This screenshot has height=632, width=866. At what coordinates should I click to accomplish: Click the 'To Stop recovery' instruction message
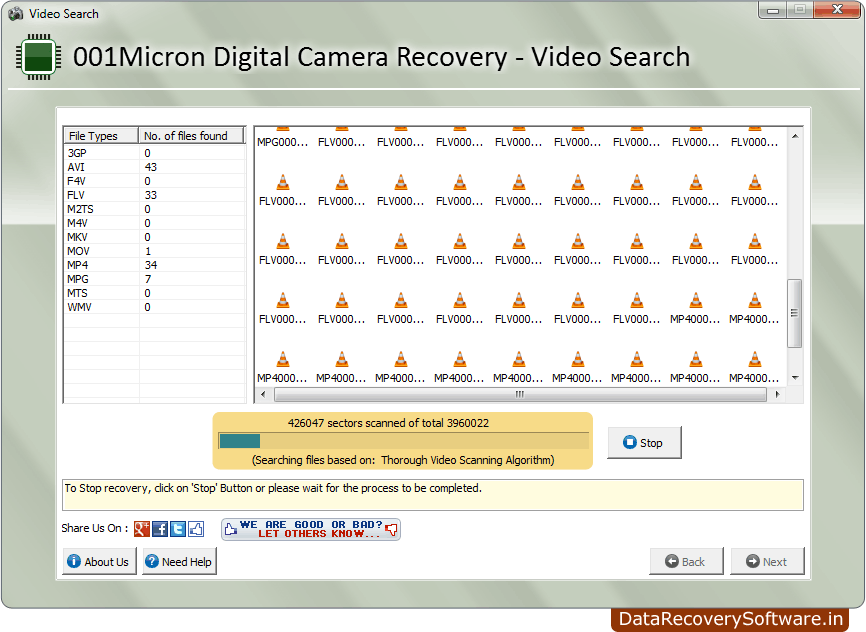coord(273,488)
